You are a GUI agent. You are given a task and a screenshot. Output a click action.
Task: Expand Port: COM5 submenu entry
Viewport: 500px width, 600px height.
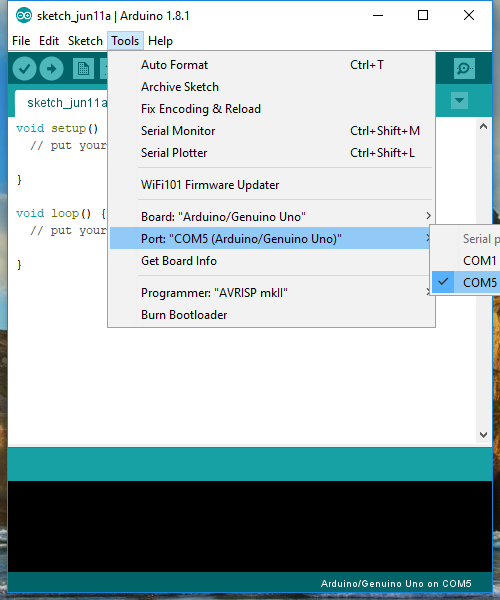[271, 238]
